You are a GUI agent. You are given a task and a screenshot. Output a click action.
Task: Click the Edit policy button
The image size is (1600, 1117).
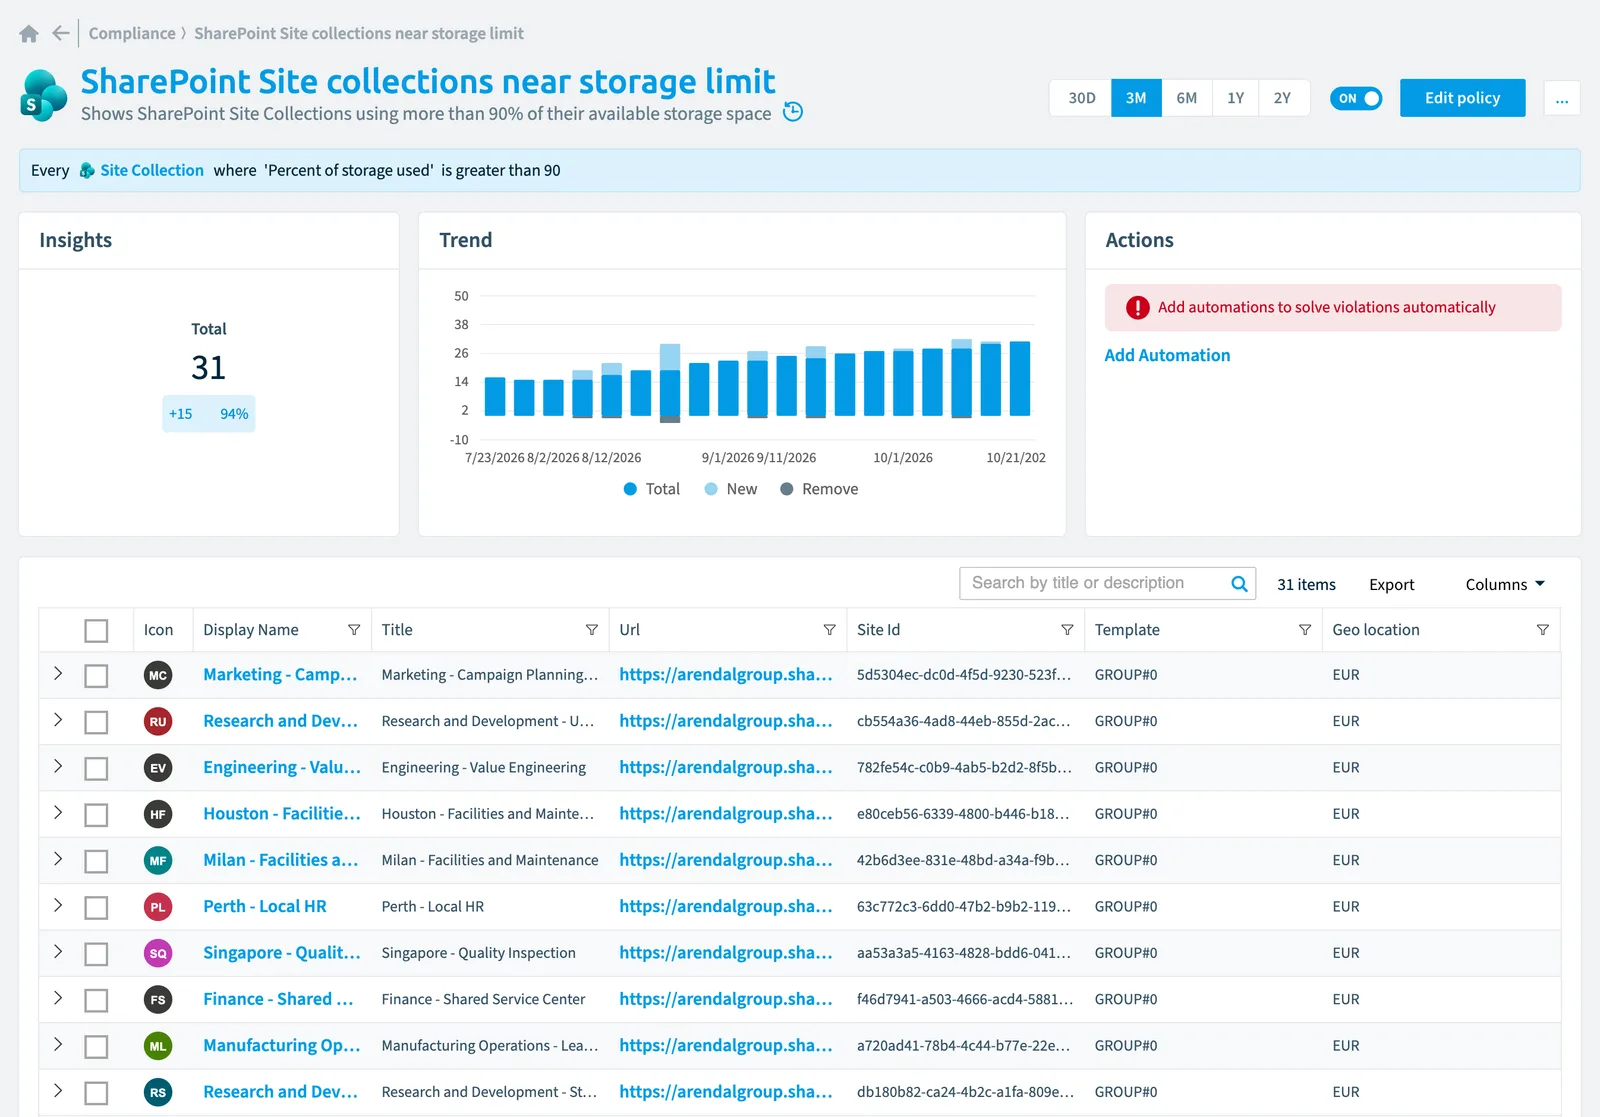tap(1462, 98)
